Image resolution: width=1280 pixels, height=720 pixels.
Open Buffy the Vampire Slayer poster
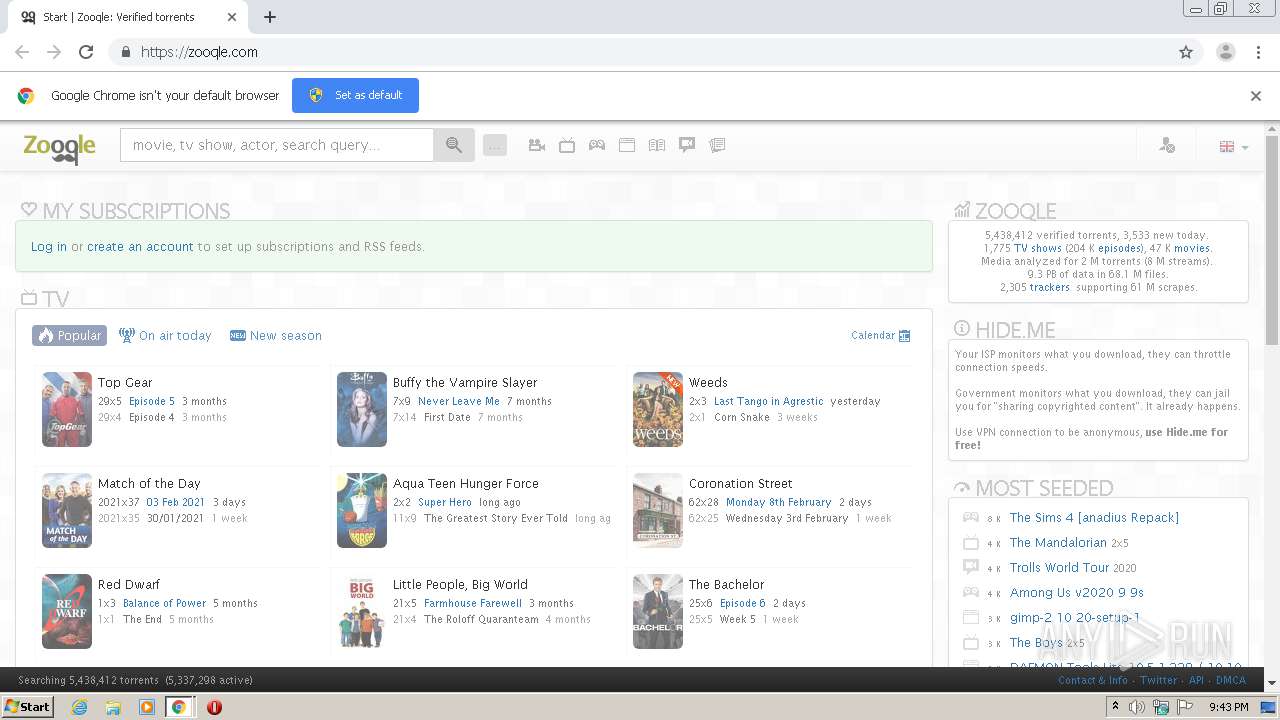pyautogui.click(x=362, y=409)
